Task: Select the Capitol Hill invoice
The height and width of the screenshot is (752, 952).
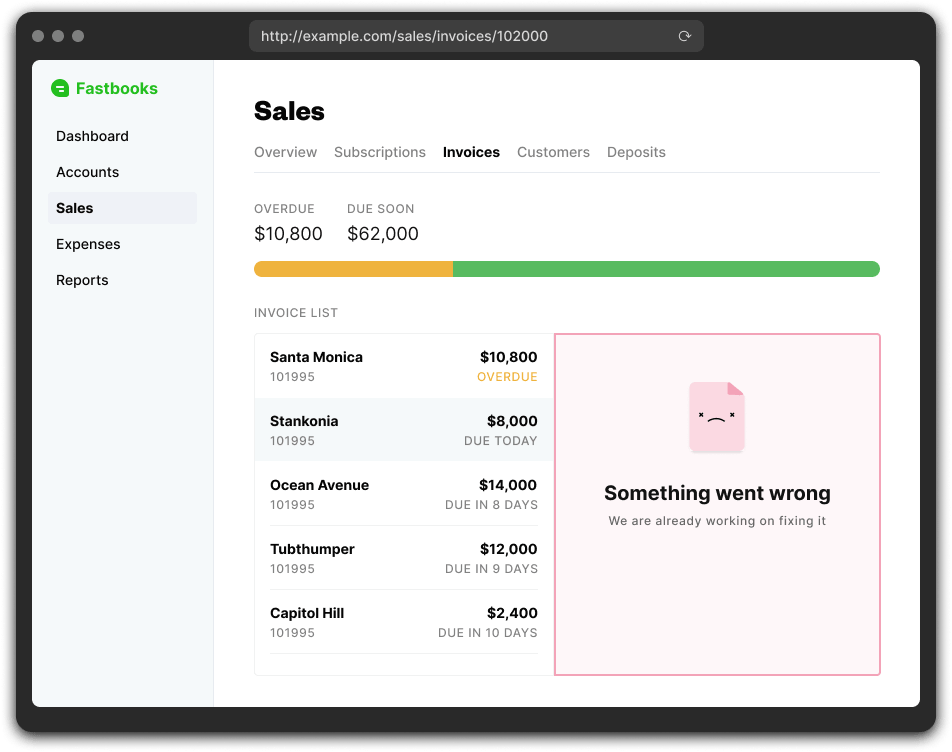Action: (404, 622)
